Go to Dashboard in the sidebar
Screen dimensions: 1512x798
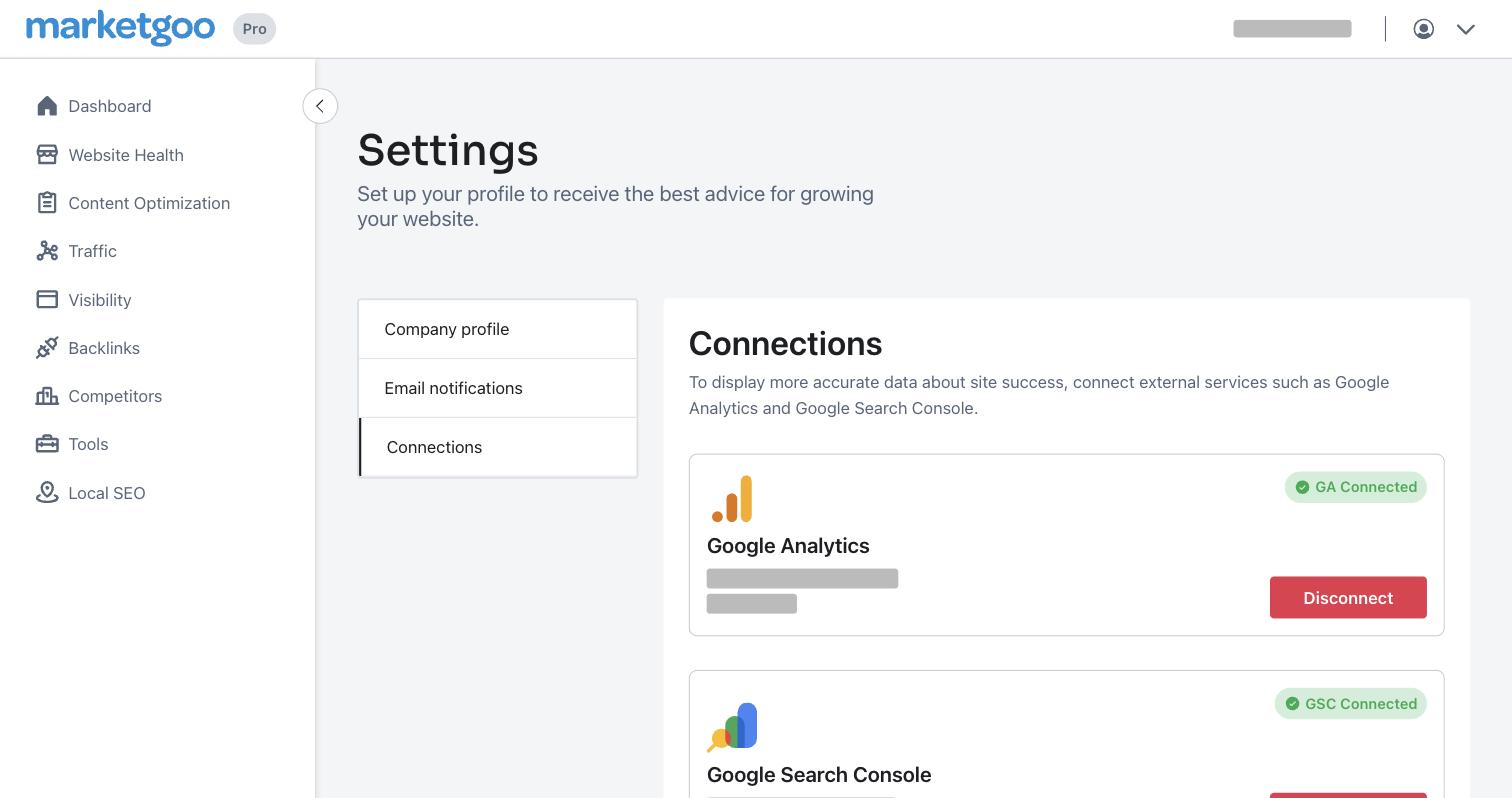point(110,106)
